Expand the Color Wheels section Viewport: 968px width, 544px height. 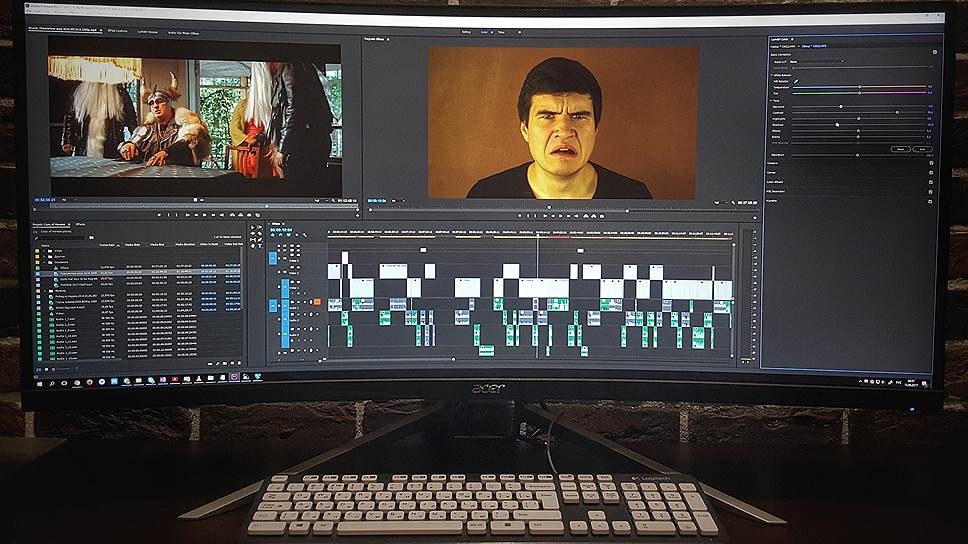pyautogui.click(x=776, y=182)
